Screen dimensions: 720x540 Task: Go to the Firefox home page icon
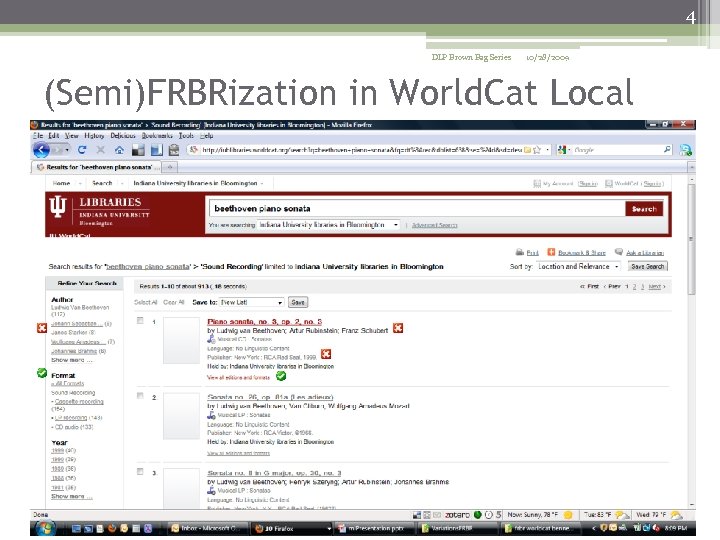[119, 150]
